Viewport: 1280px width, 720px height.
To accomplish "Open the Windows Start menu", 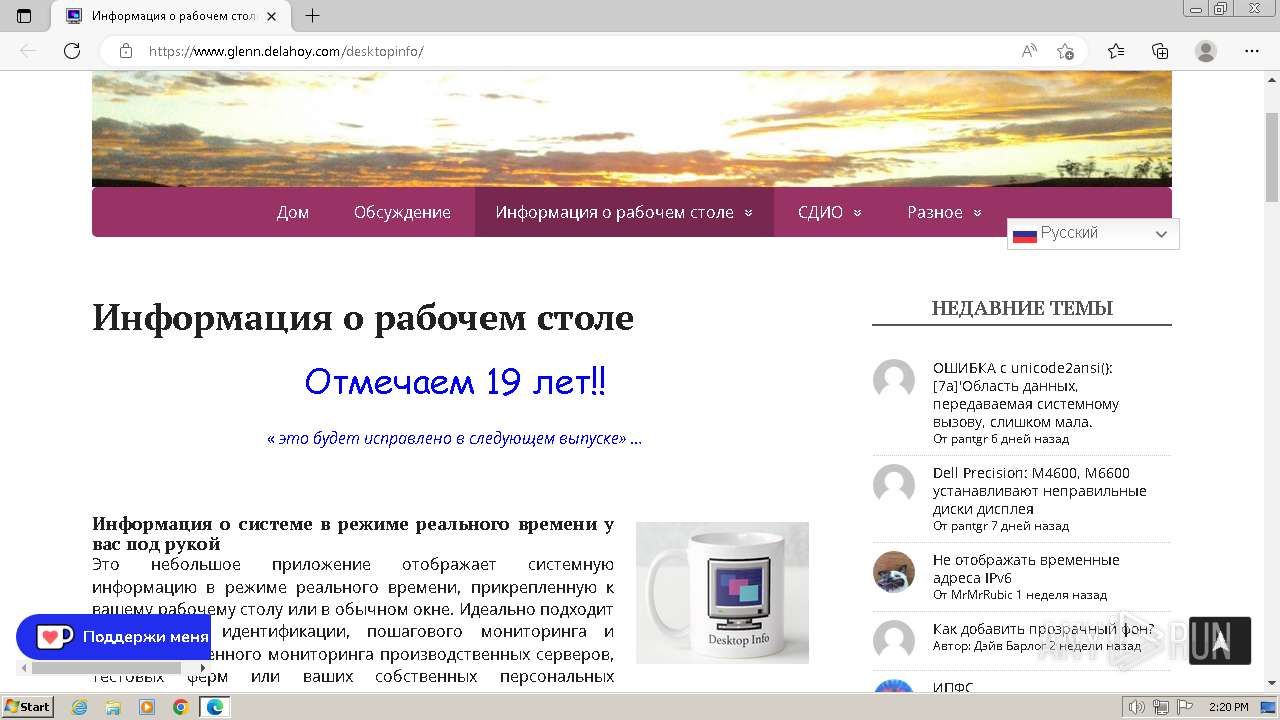I will coord(27,707).
